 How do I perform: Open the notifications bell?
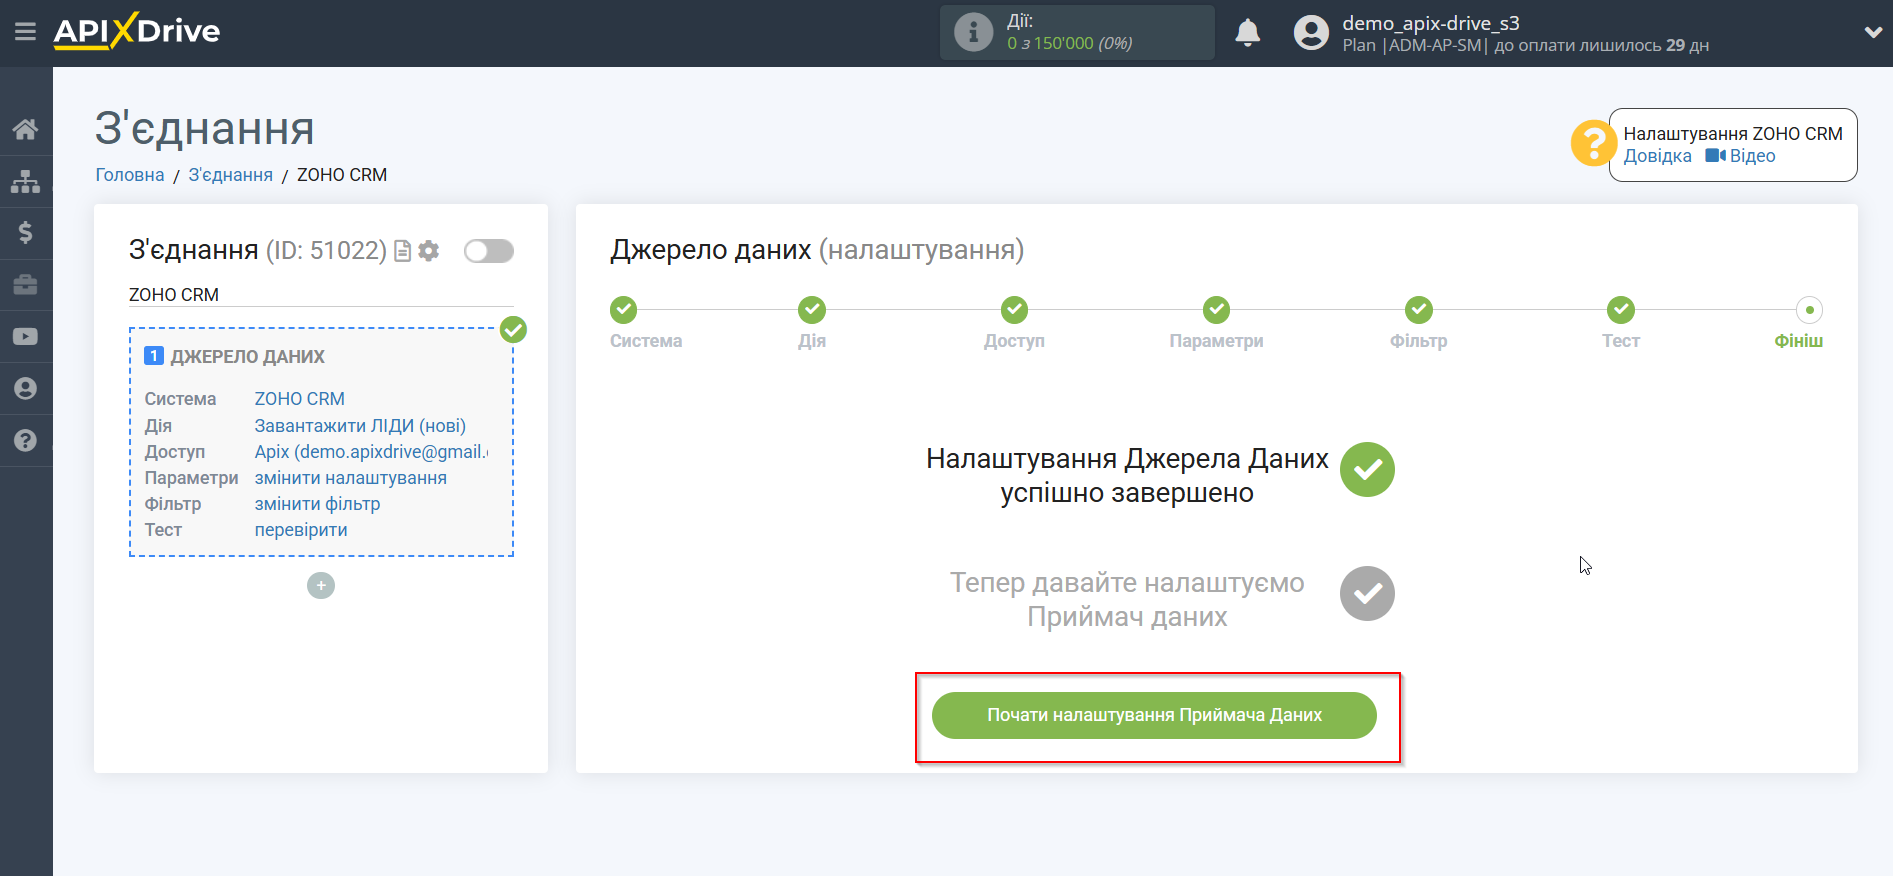[1247, 33]
